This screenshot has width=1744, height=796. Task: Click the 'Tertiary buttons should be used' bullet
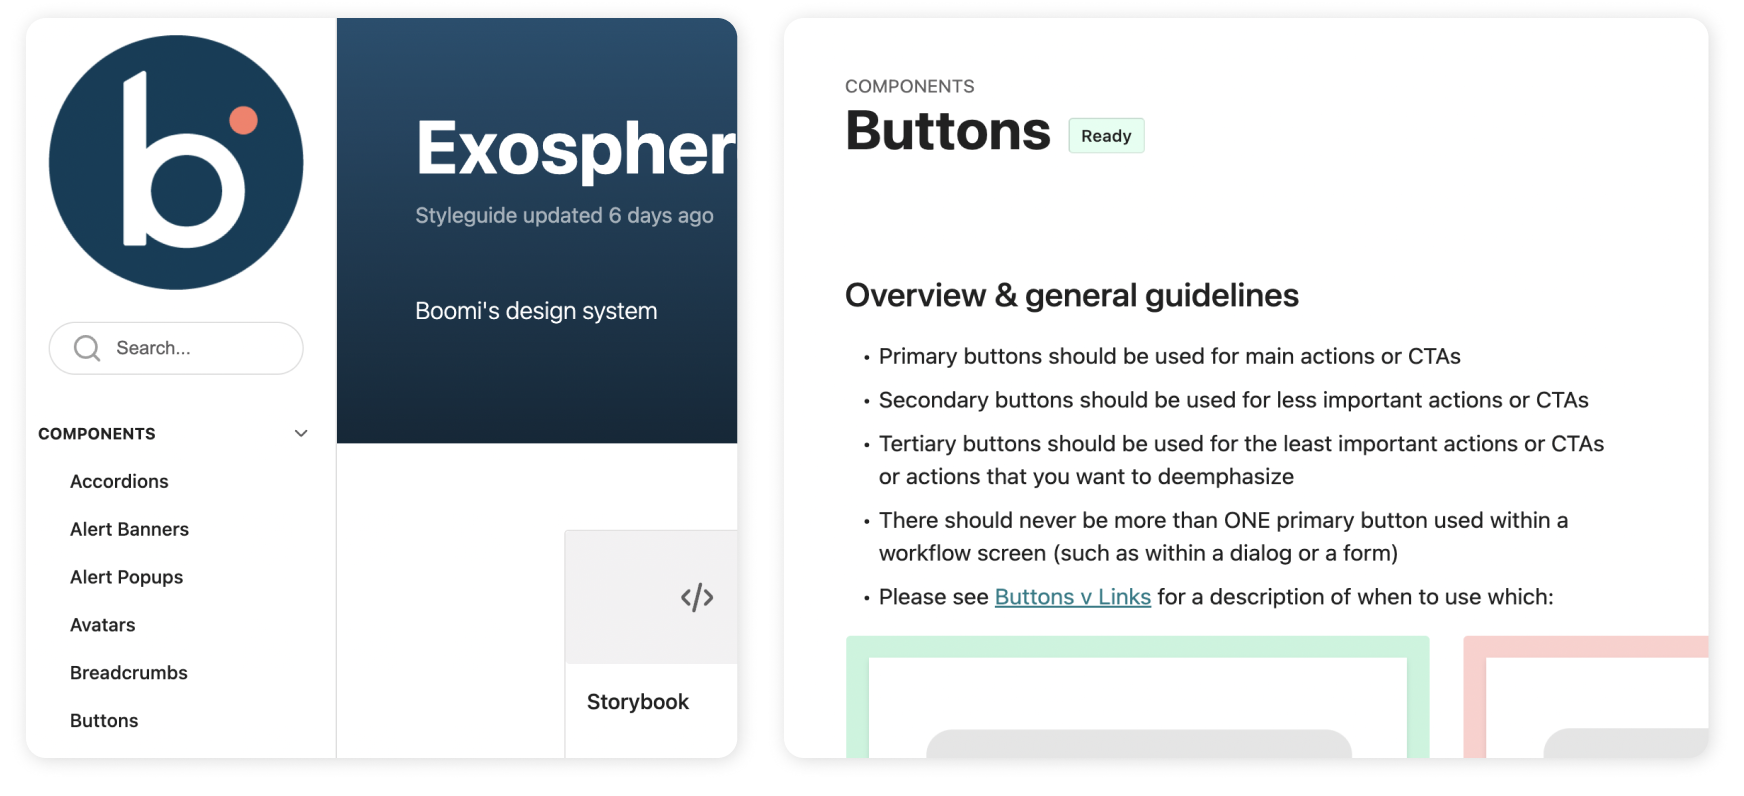point(1241,460)
